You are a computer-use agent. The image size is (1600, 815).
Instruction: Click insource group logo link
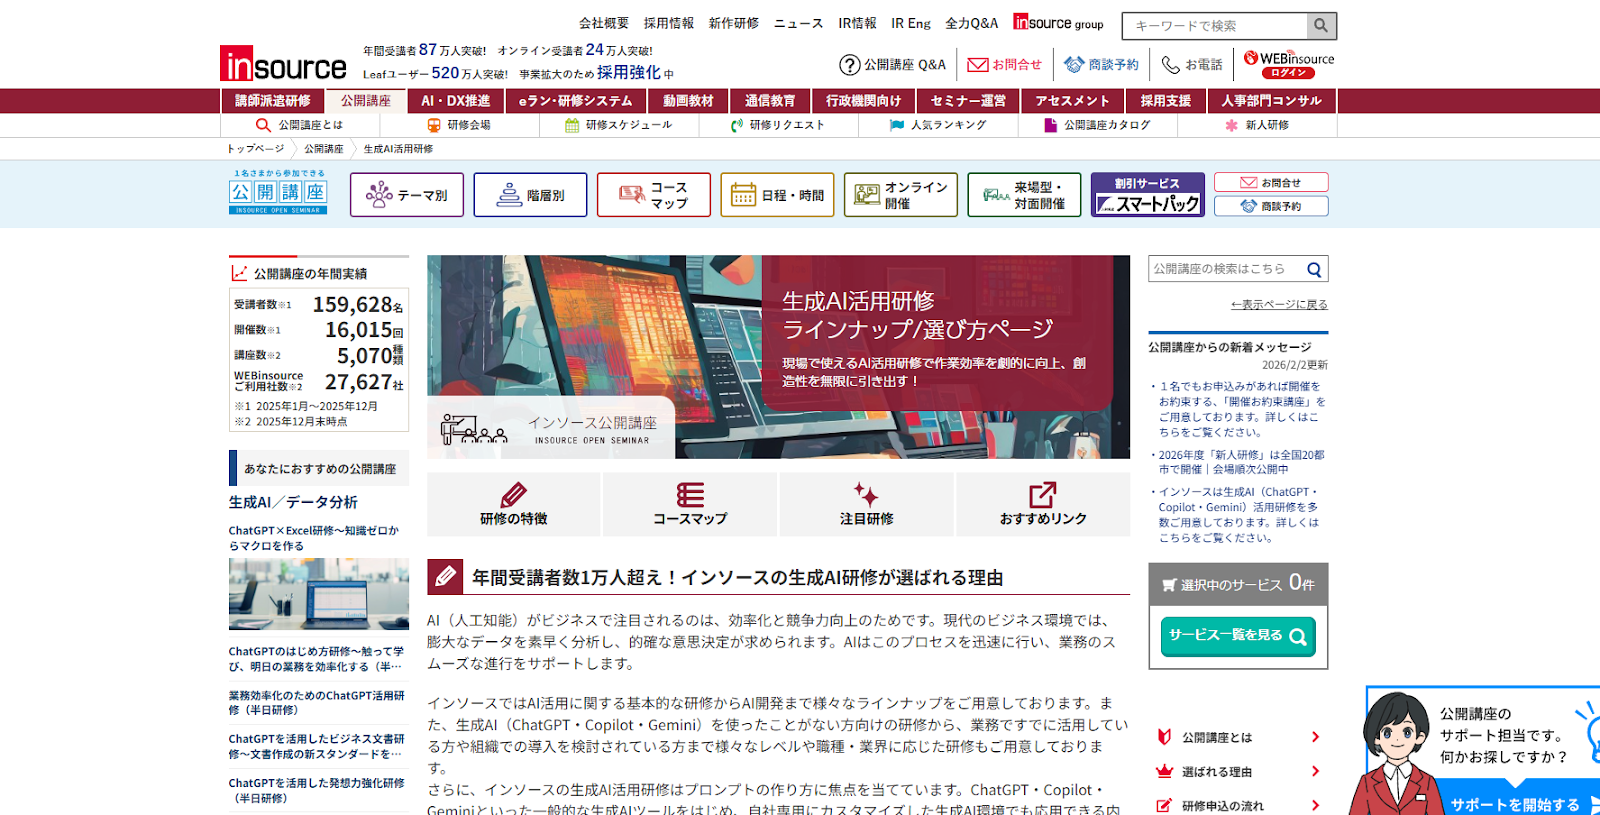1058,22
